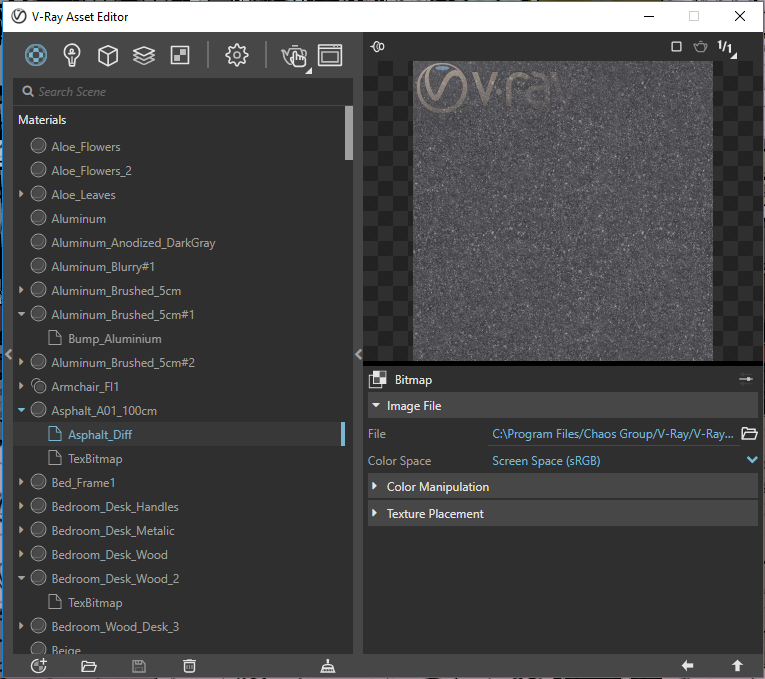
Task: Open the Geometry category tab
Action: [108, 55]
